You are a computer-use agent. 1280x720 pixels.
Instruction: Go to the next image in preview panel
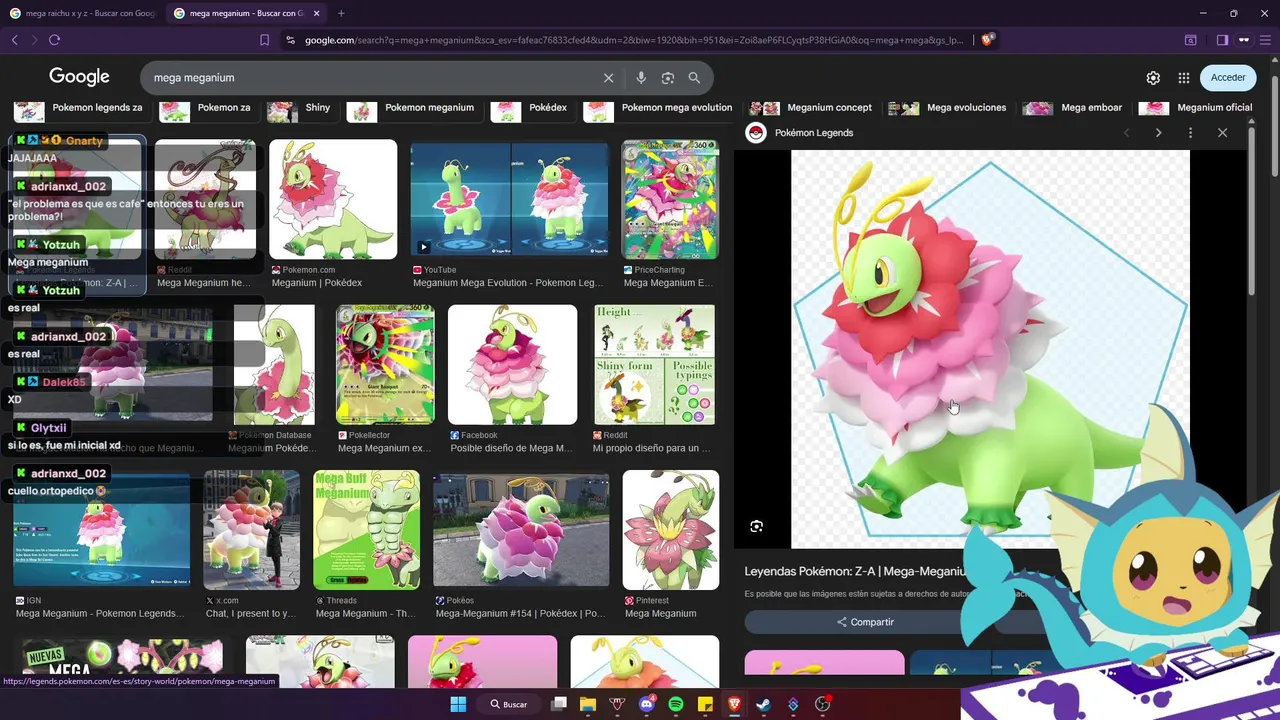point(1158,133)
